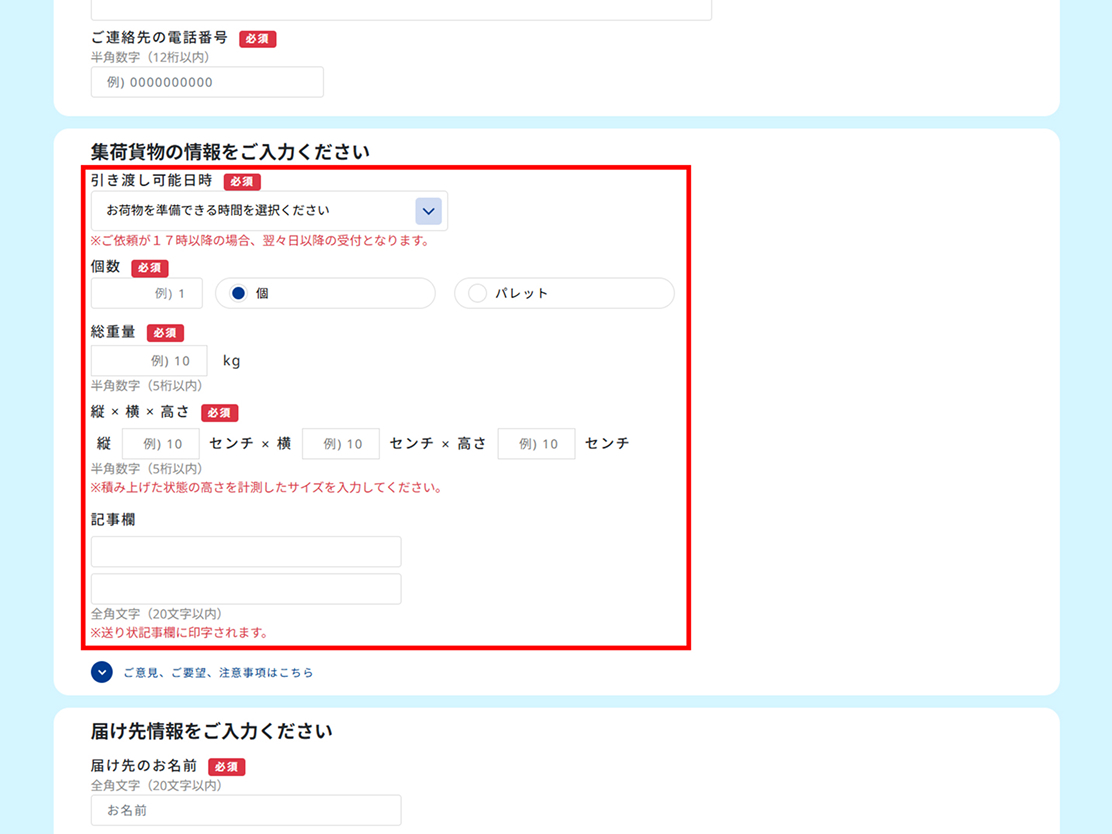The image size is (1112, 834).
Task: Click the 集荷貨物の情報をご入力ください heading
Action: [230, 152]
